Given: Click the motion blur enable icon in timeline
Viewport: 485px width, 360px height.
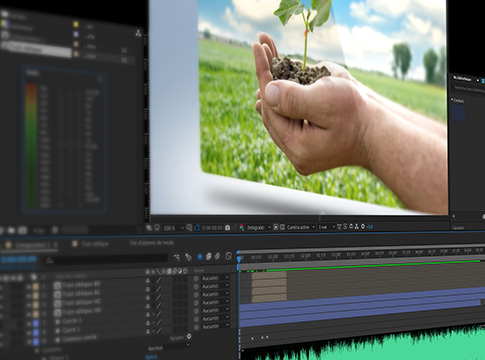Looking at the screenshot, I should tap(217, 256).
